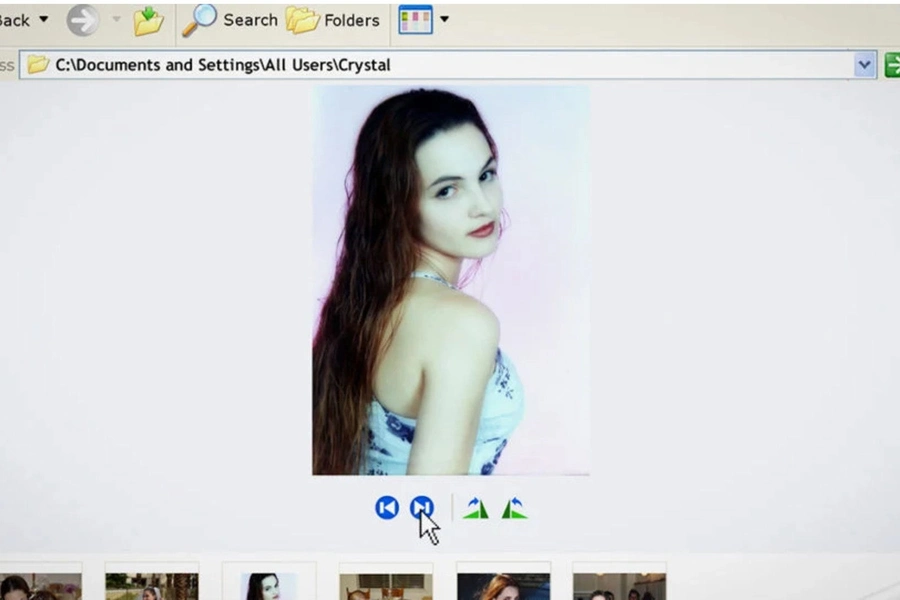Select the leftmost filmstrip thumbnail
Image resolution: width=900 pixels, height=600 pixels.
tap(40, 586)
